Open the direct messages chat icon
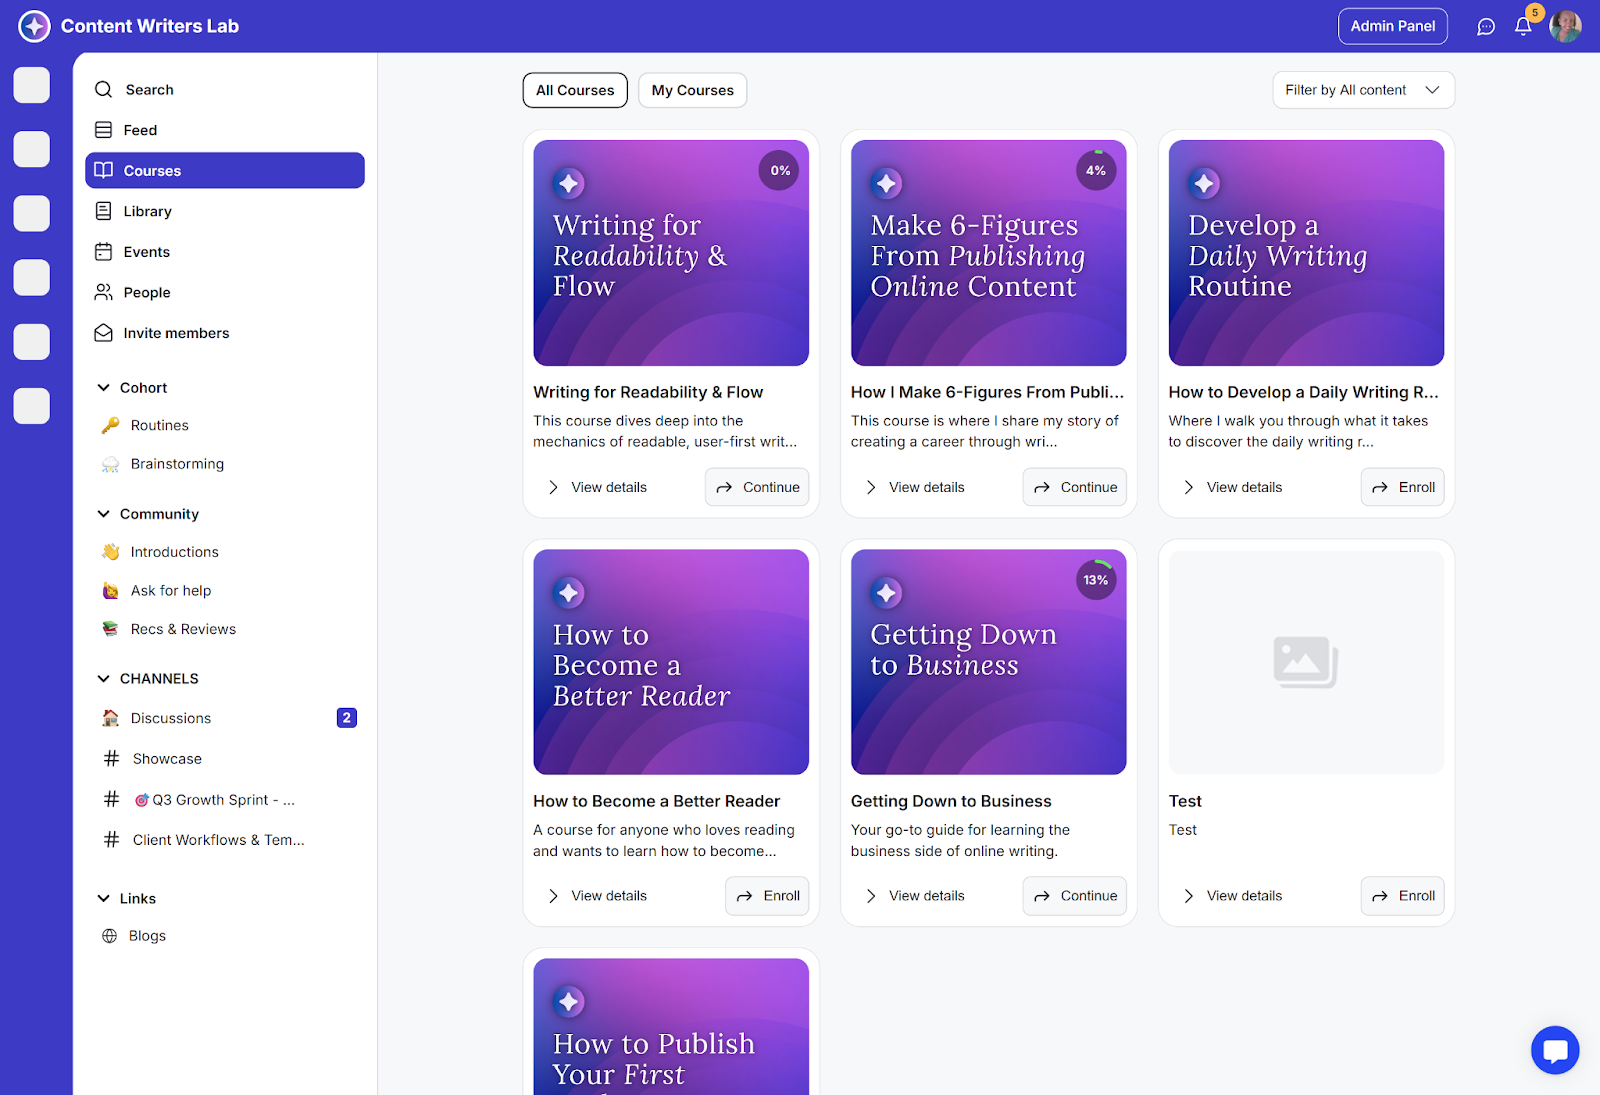 tap(1486, 27)
